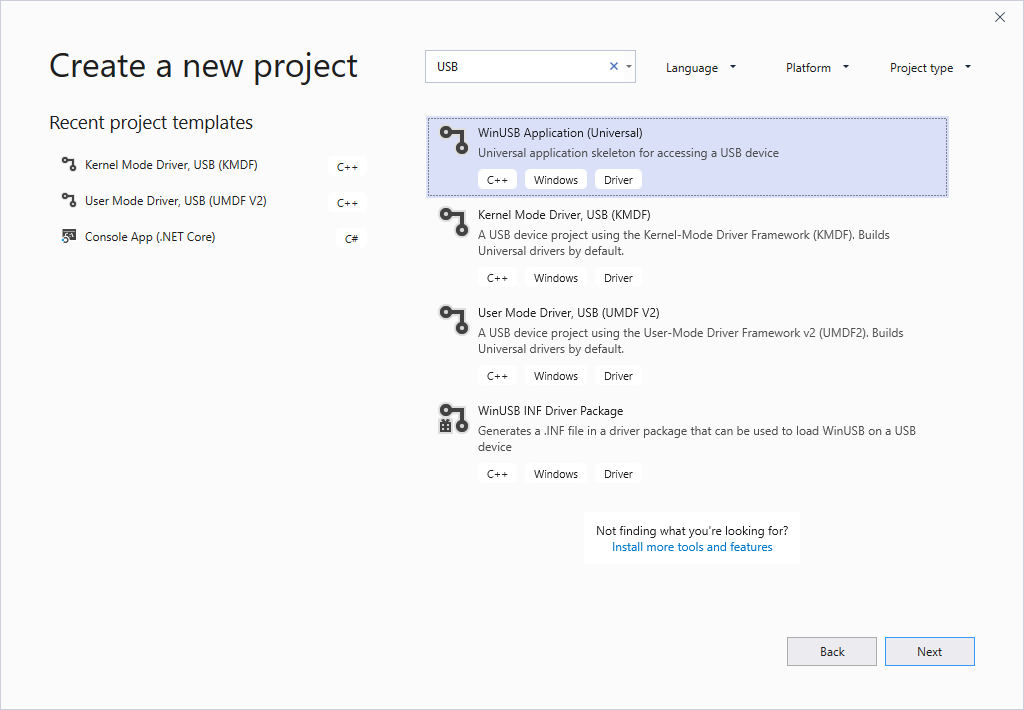This screenshot has width=1024, height=710.
Task: Click the WinUSB INF Driver Package icon
Action: tap(453, 418)
